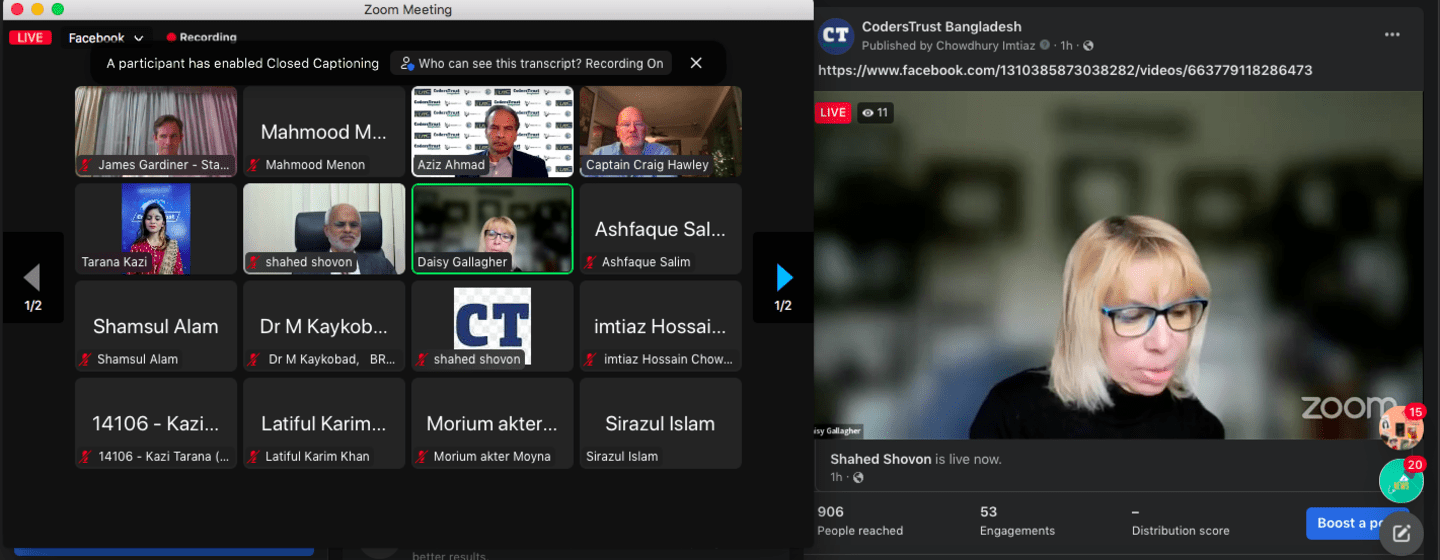Click the viewer count eye icon showing 11
Viewport: 1440px width, 560px height.
(x=868, y=113)
